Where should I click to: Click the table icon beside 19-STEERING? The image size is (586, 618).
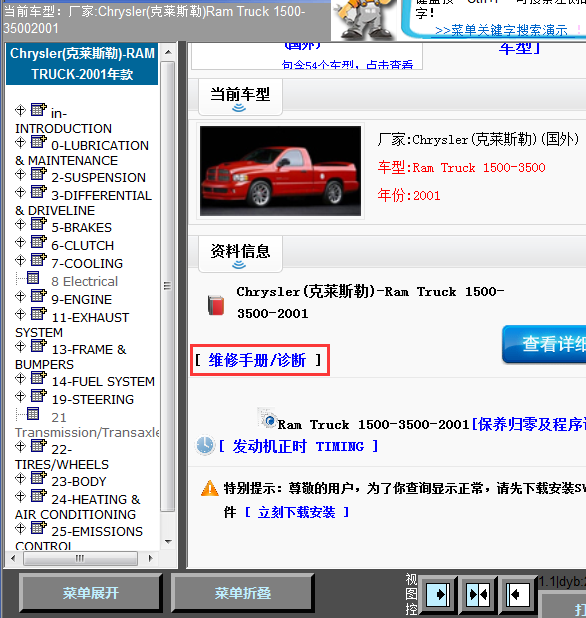tap(39, 395)
